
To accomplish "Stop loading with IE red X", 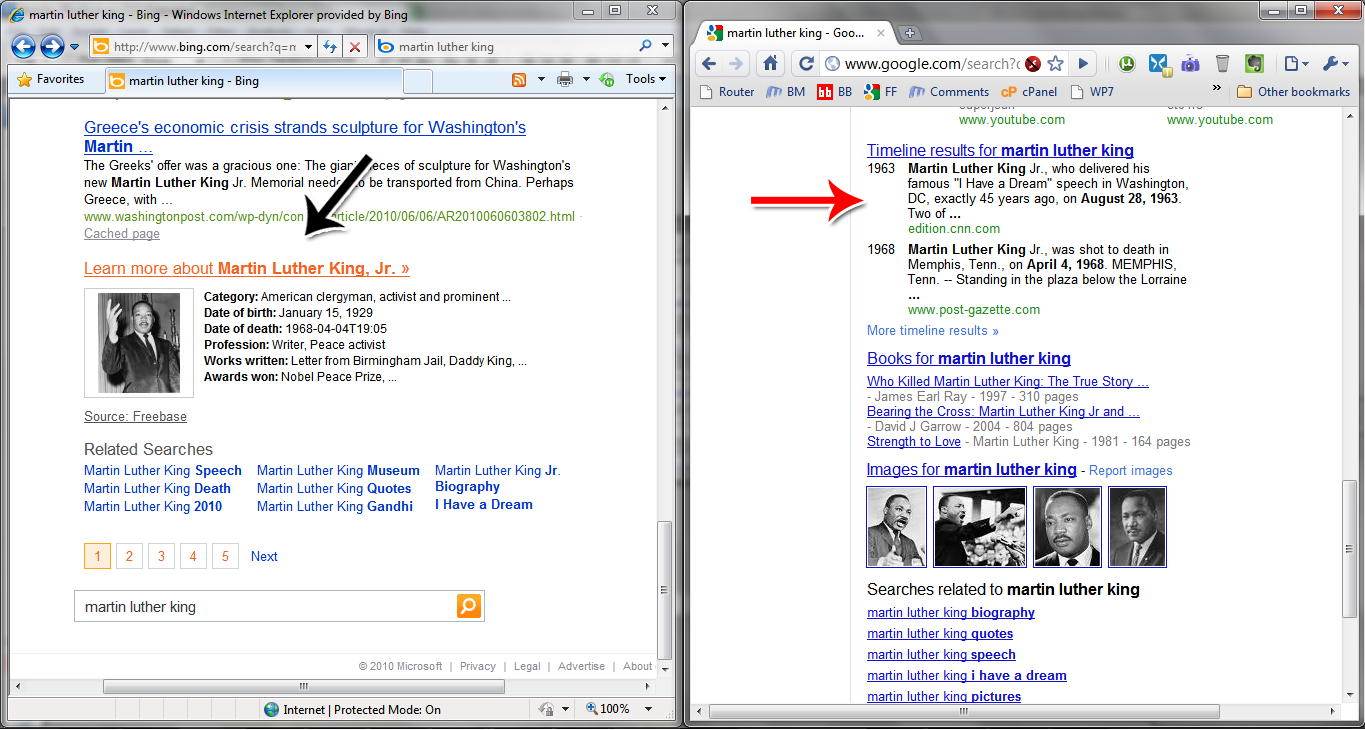I will pos(354,47).
